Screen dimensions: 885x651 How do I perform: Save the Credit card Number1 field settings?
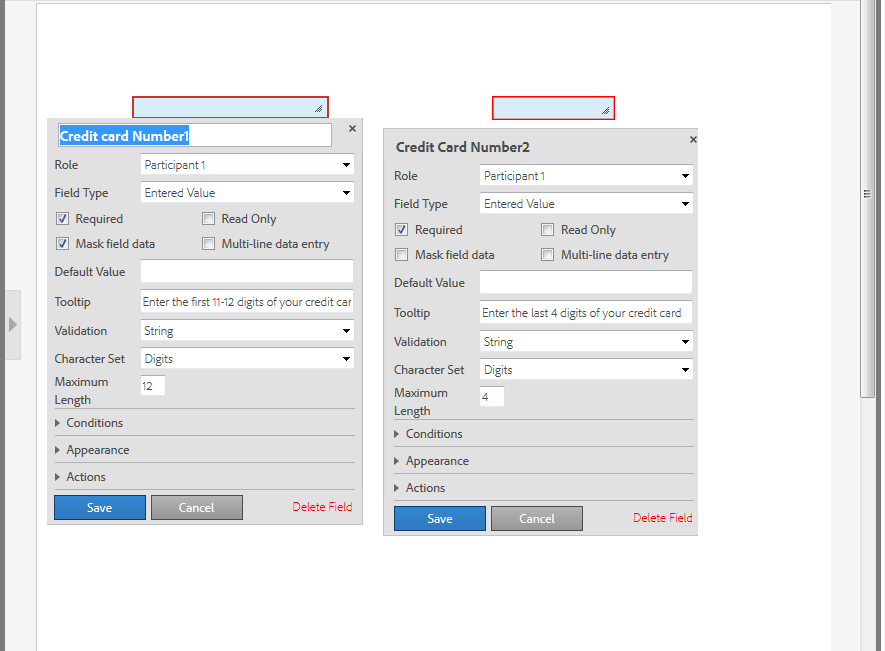(x=99, y=507)
